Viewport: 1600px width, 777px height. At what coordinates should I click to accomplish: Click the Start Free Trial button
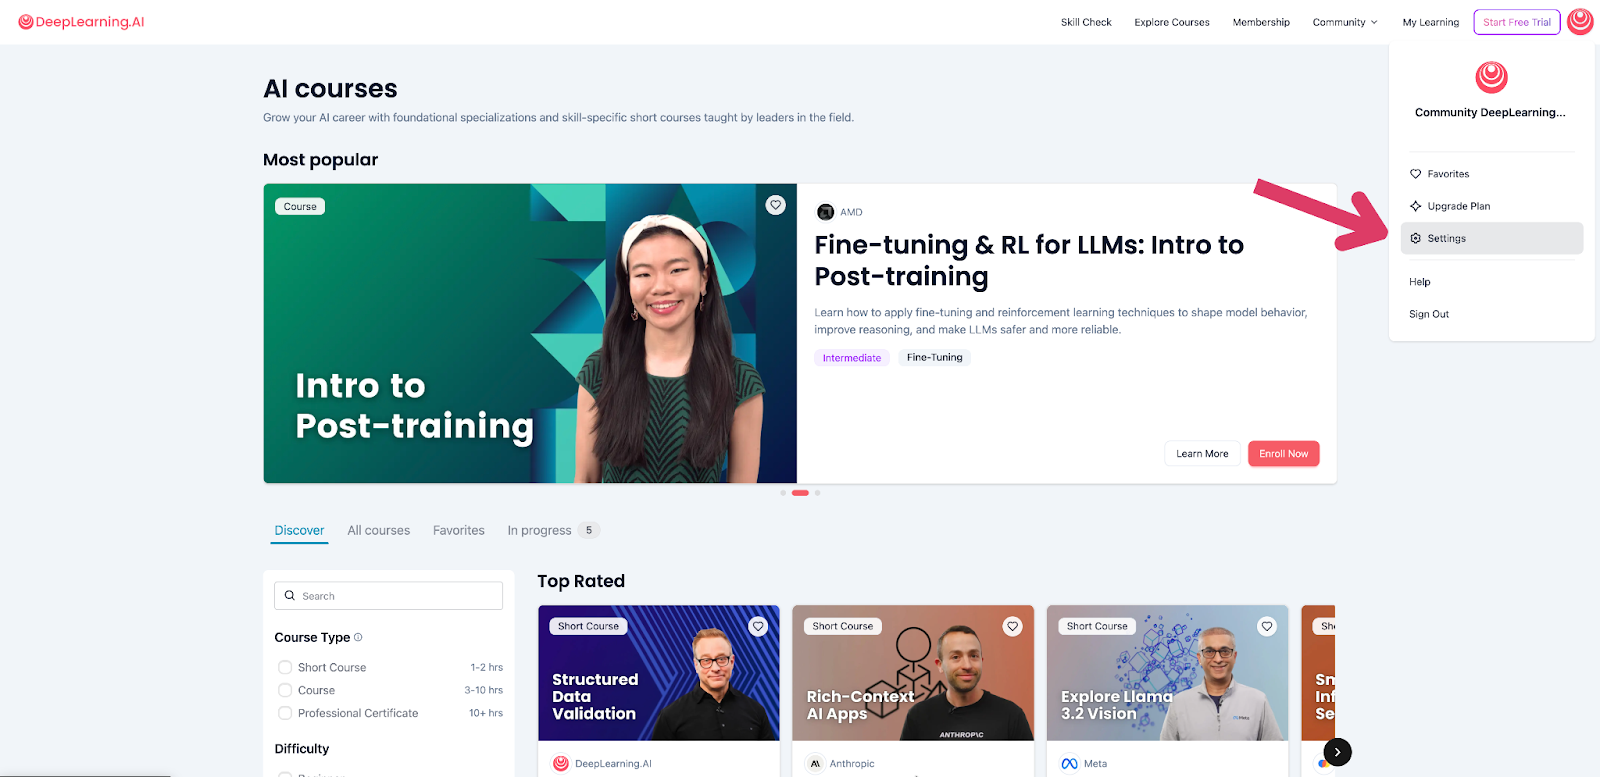1516,22
